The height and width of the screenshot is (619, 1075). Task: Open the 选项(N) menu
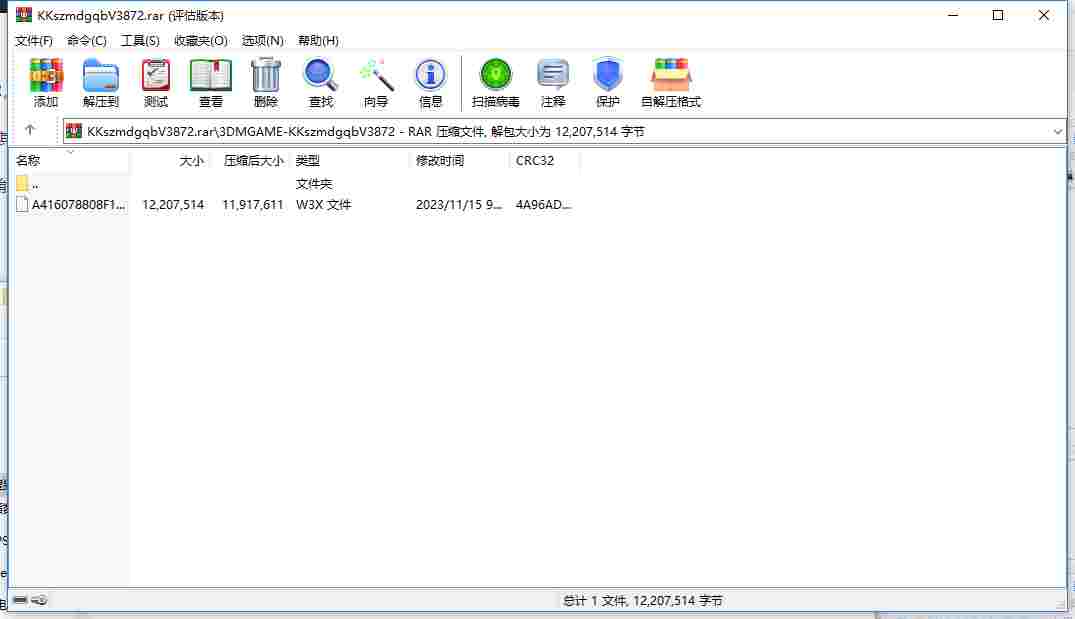tap(263, 40)
